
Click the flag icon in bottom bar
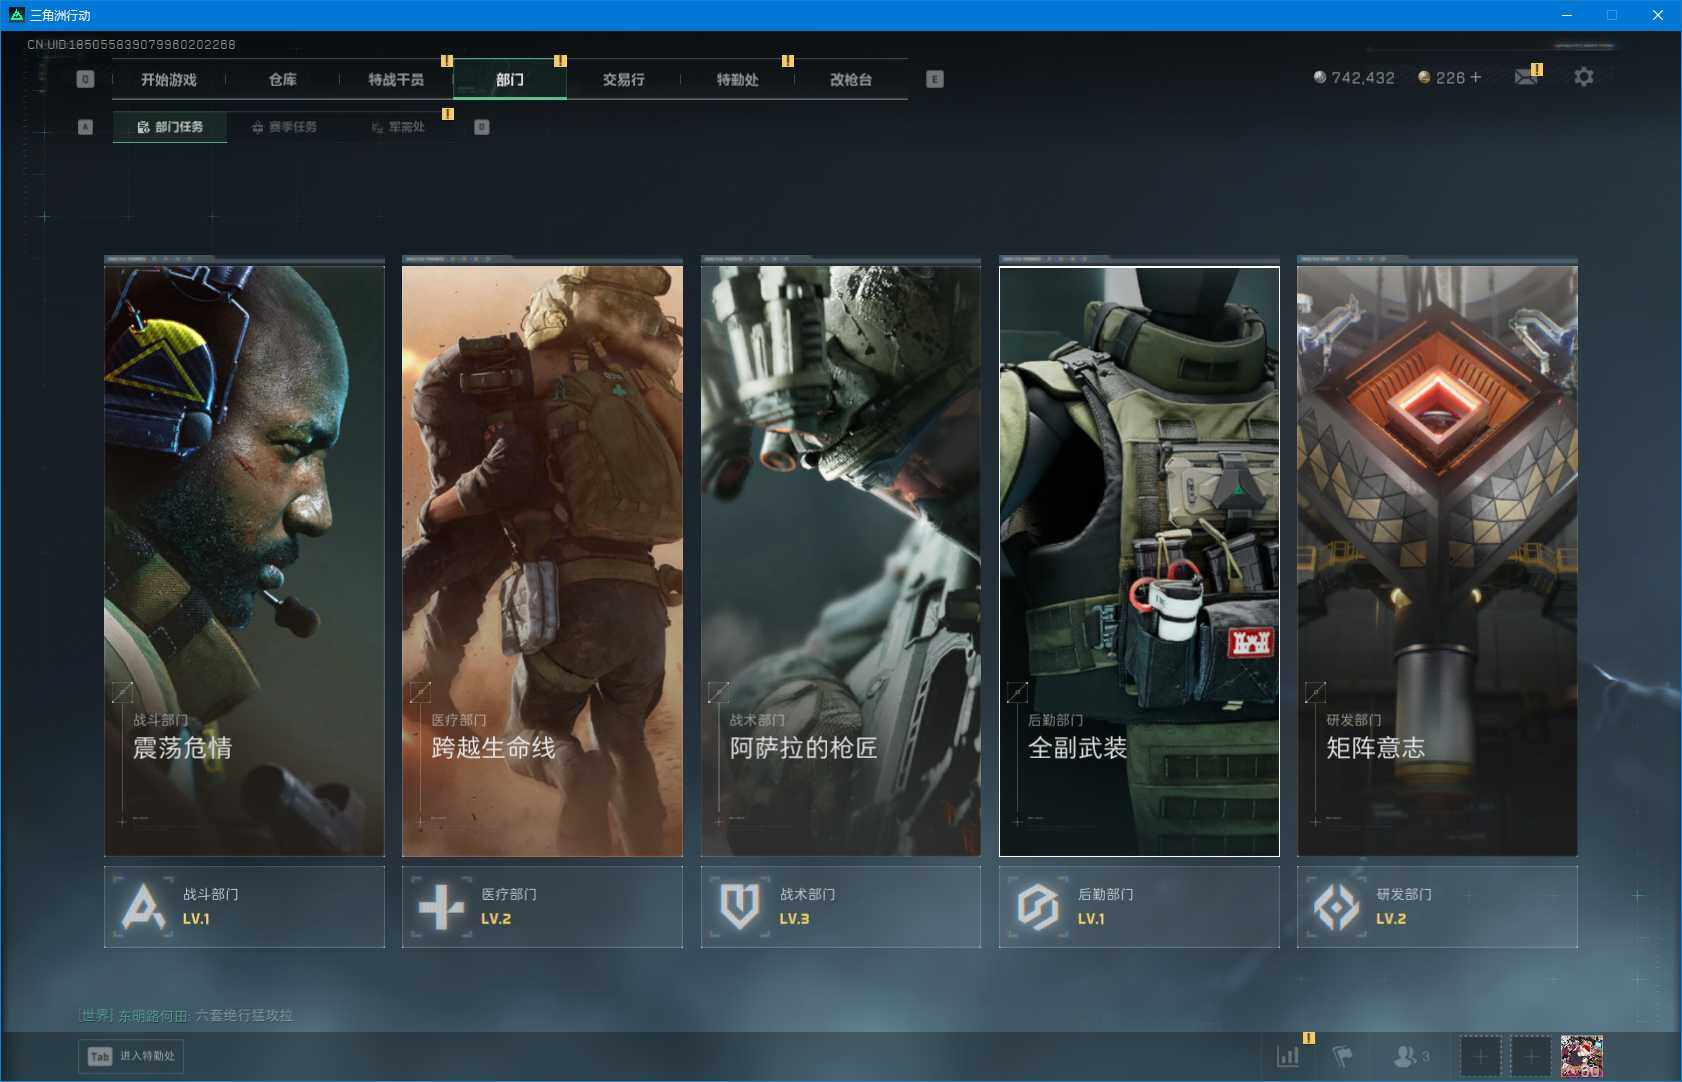(1342, 1056)
